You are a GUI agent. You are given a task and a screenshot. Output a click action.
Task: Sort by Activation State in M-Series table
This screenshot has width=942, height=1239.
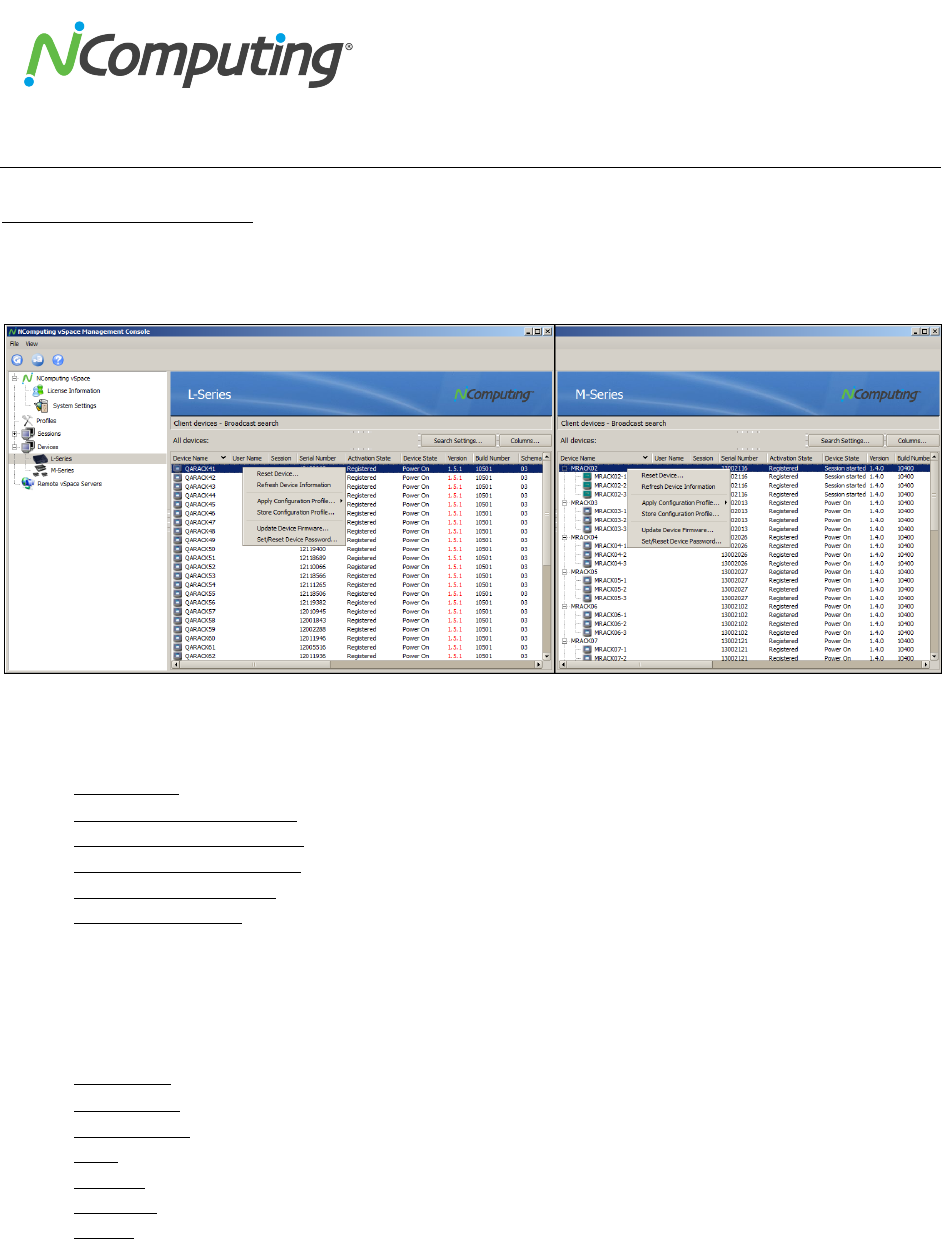pyautogui.click(x=793, y=458)
